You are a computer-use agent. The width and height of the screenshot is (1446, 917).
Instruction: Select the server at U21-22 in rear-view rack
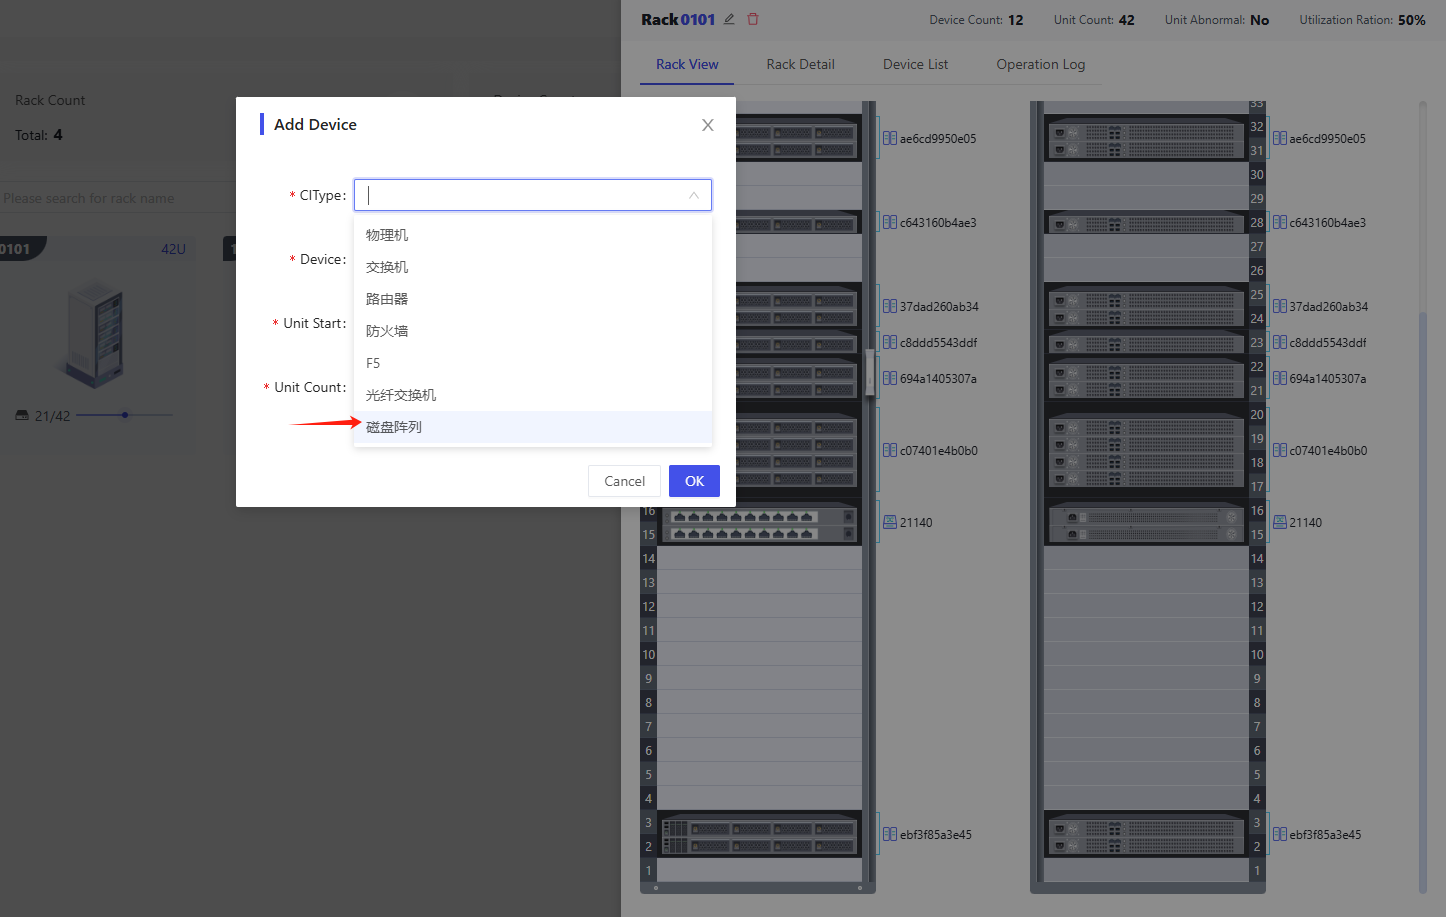[1146, 379]
